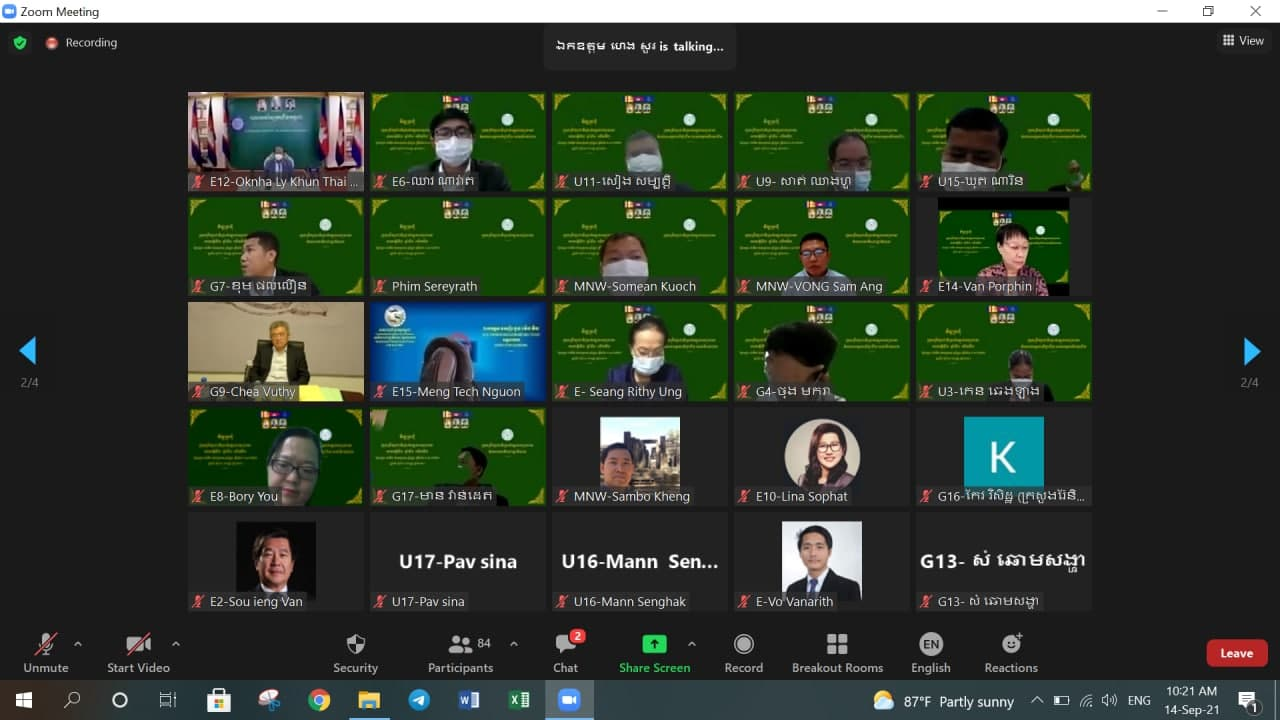Open the Chat panel
The width and height of the screenshot is (1280, 720).
point(566,644)
